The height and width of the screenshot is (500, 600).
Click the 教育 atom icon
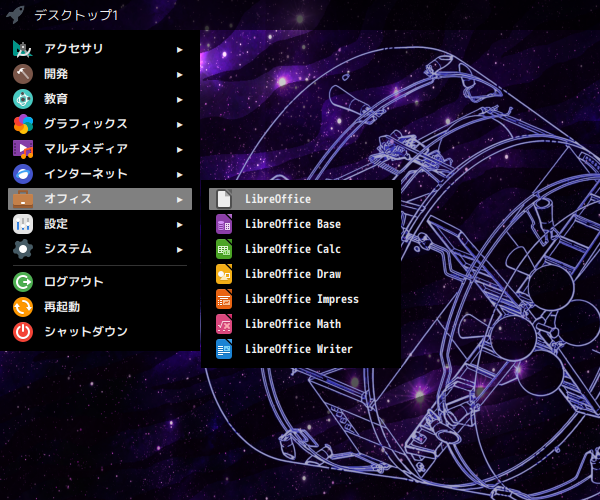pos(23,99)
